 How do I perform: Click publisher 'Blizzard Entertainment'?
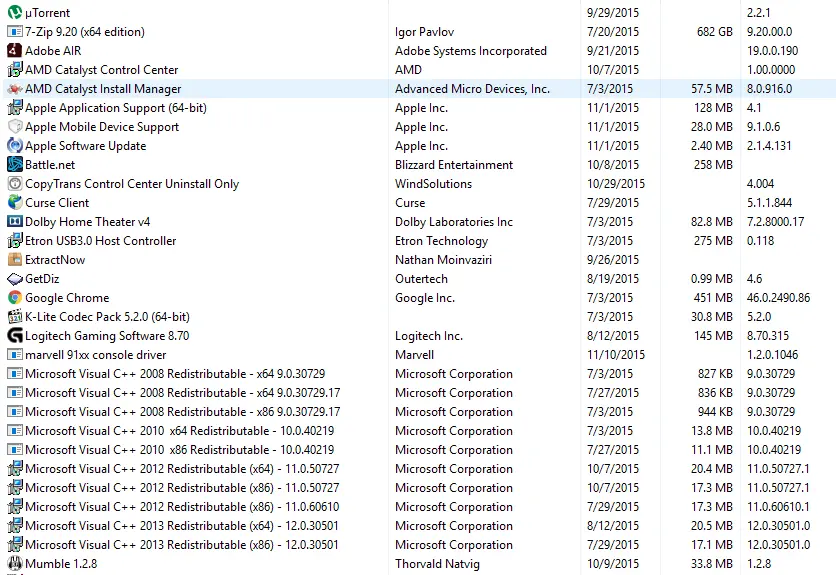coord(454,165)
